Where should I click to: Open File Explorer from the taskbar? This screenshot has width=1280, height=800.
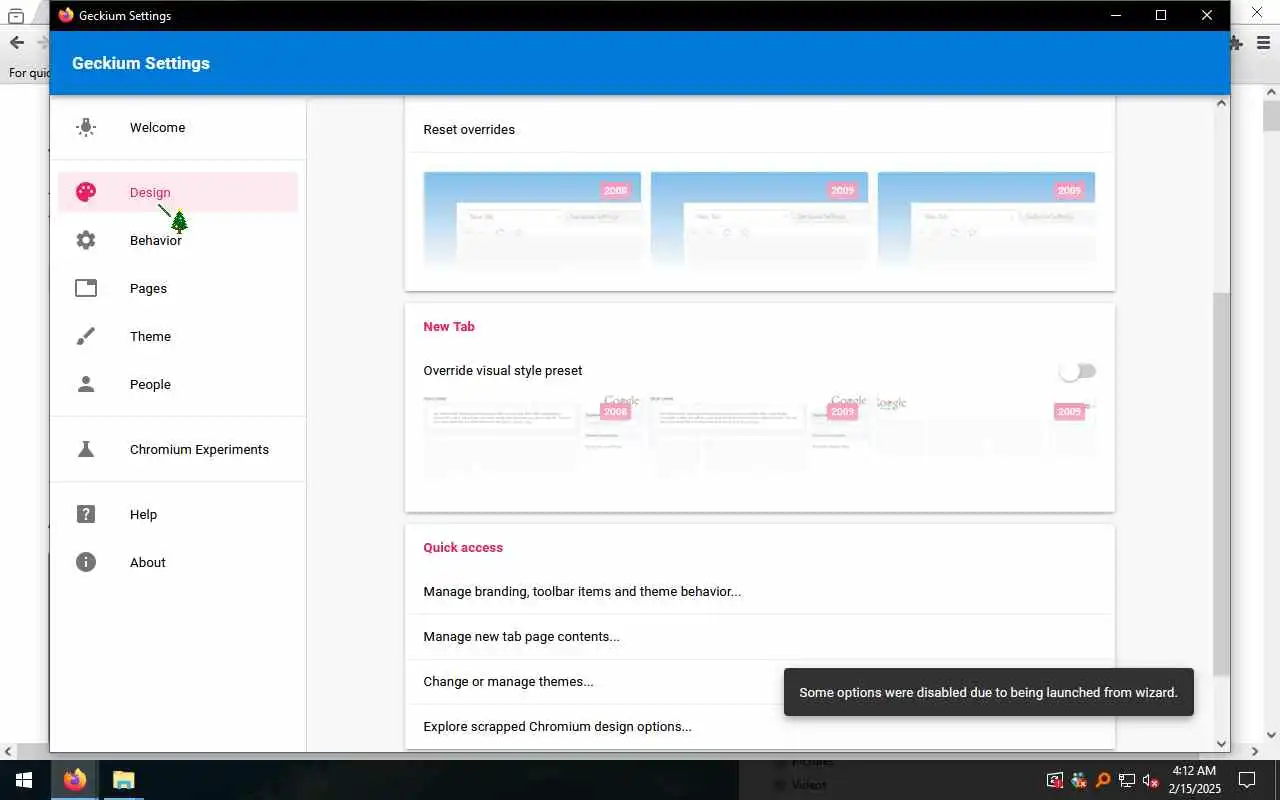point(123,780)
